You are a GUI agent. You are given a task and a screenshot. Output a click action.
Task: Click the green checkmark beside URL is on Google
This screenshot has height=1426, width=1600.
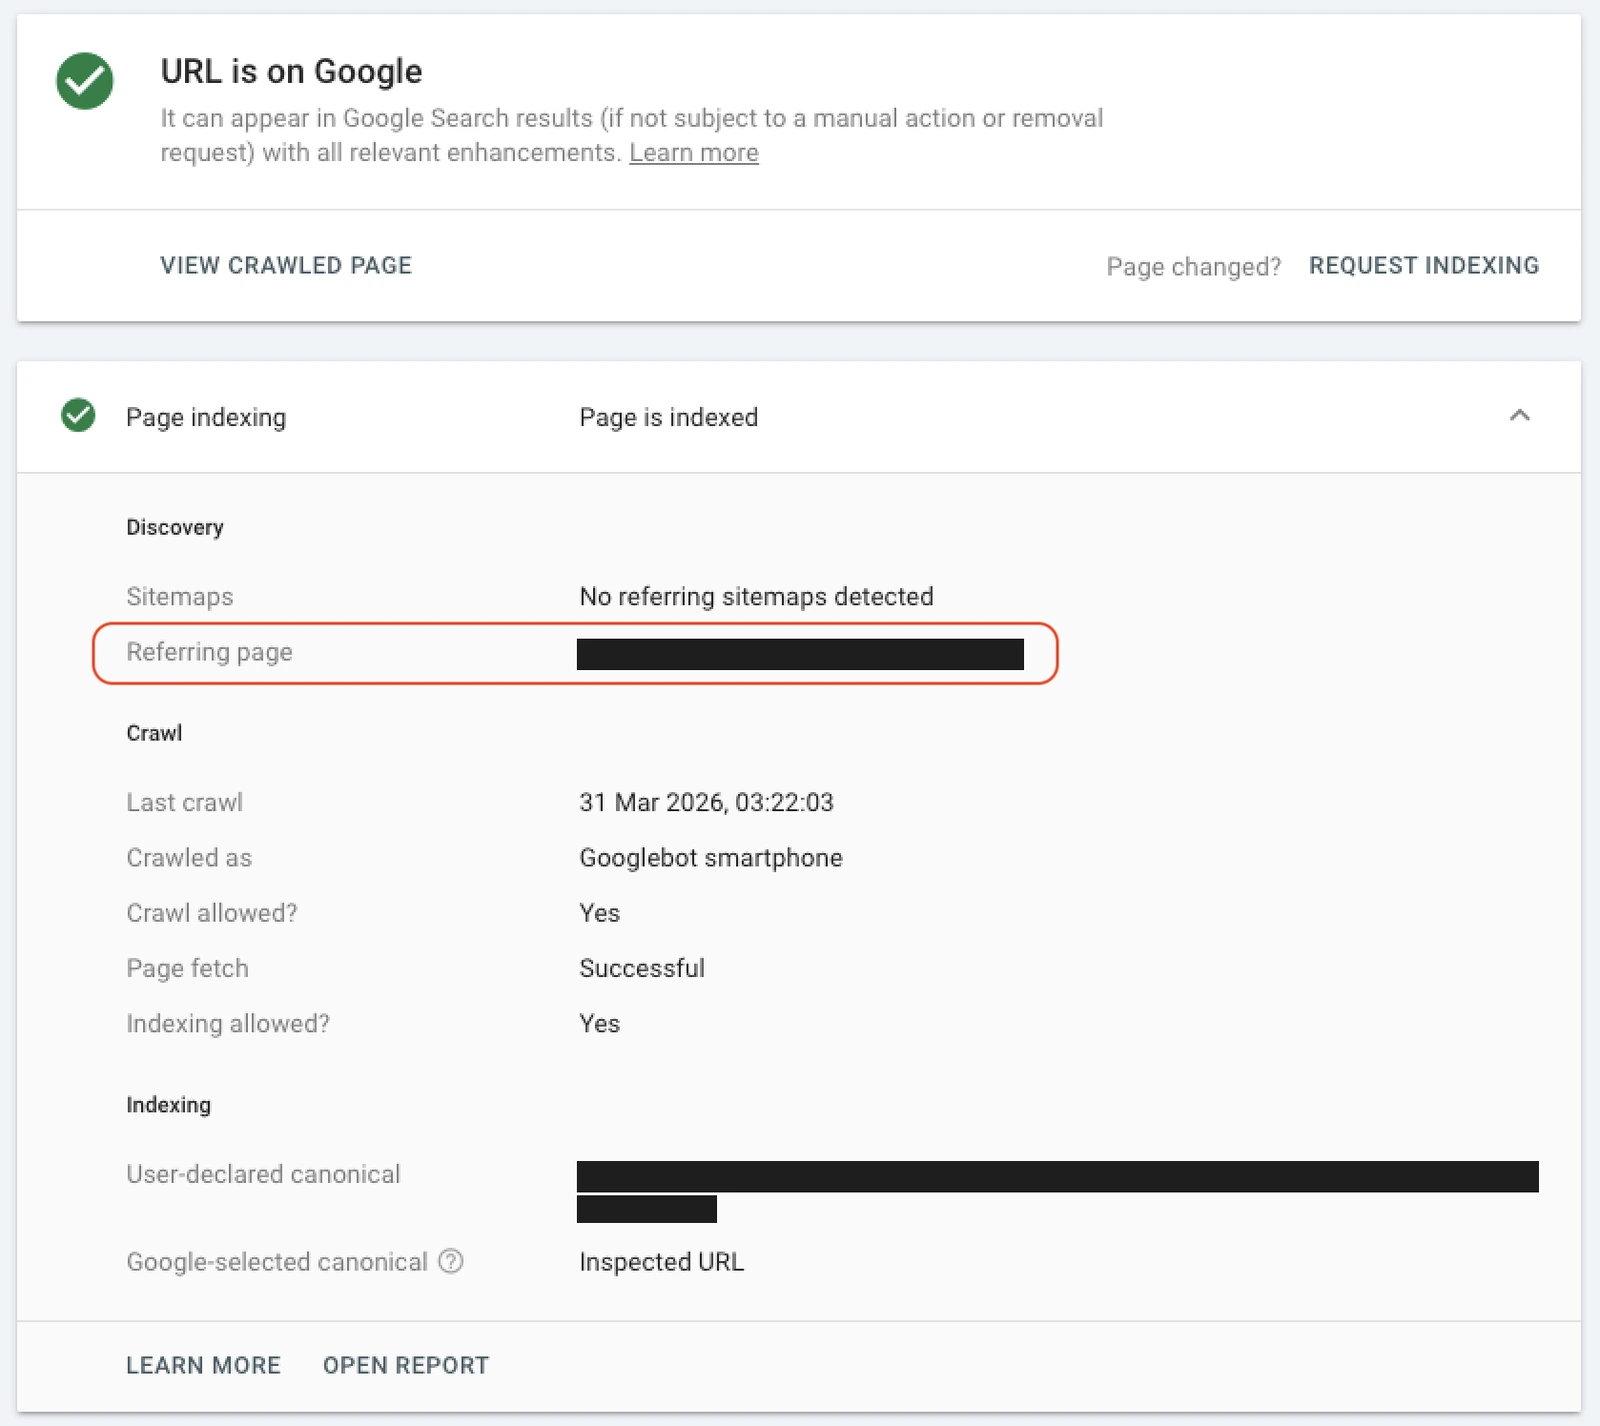coord(85,81)
